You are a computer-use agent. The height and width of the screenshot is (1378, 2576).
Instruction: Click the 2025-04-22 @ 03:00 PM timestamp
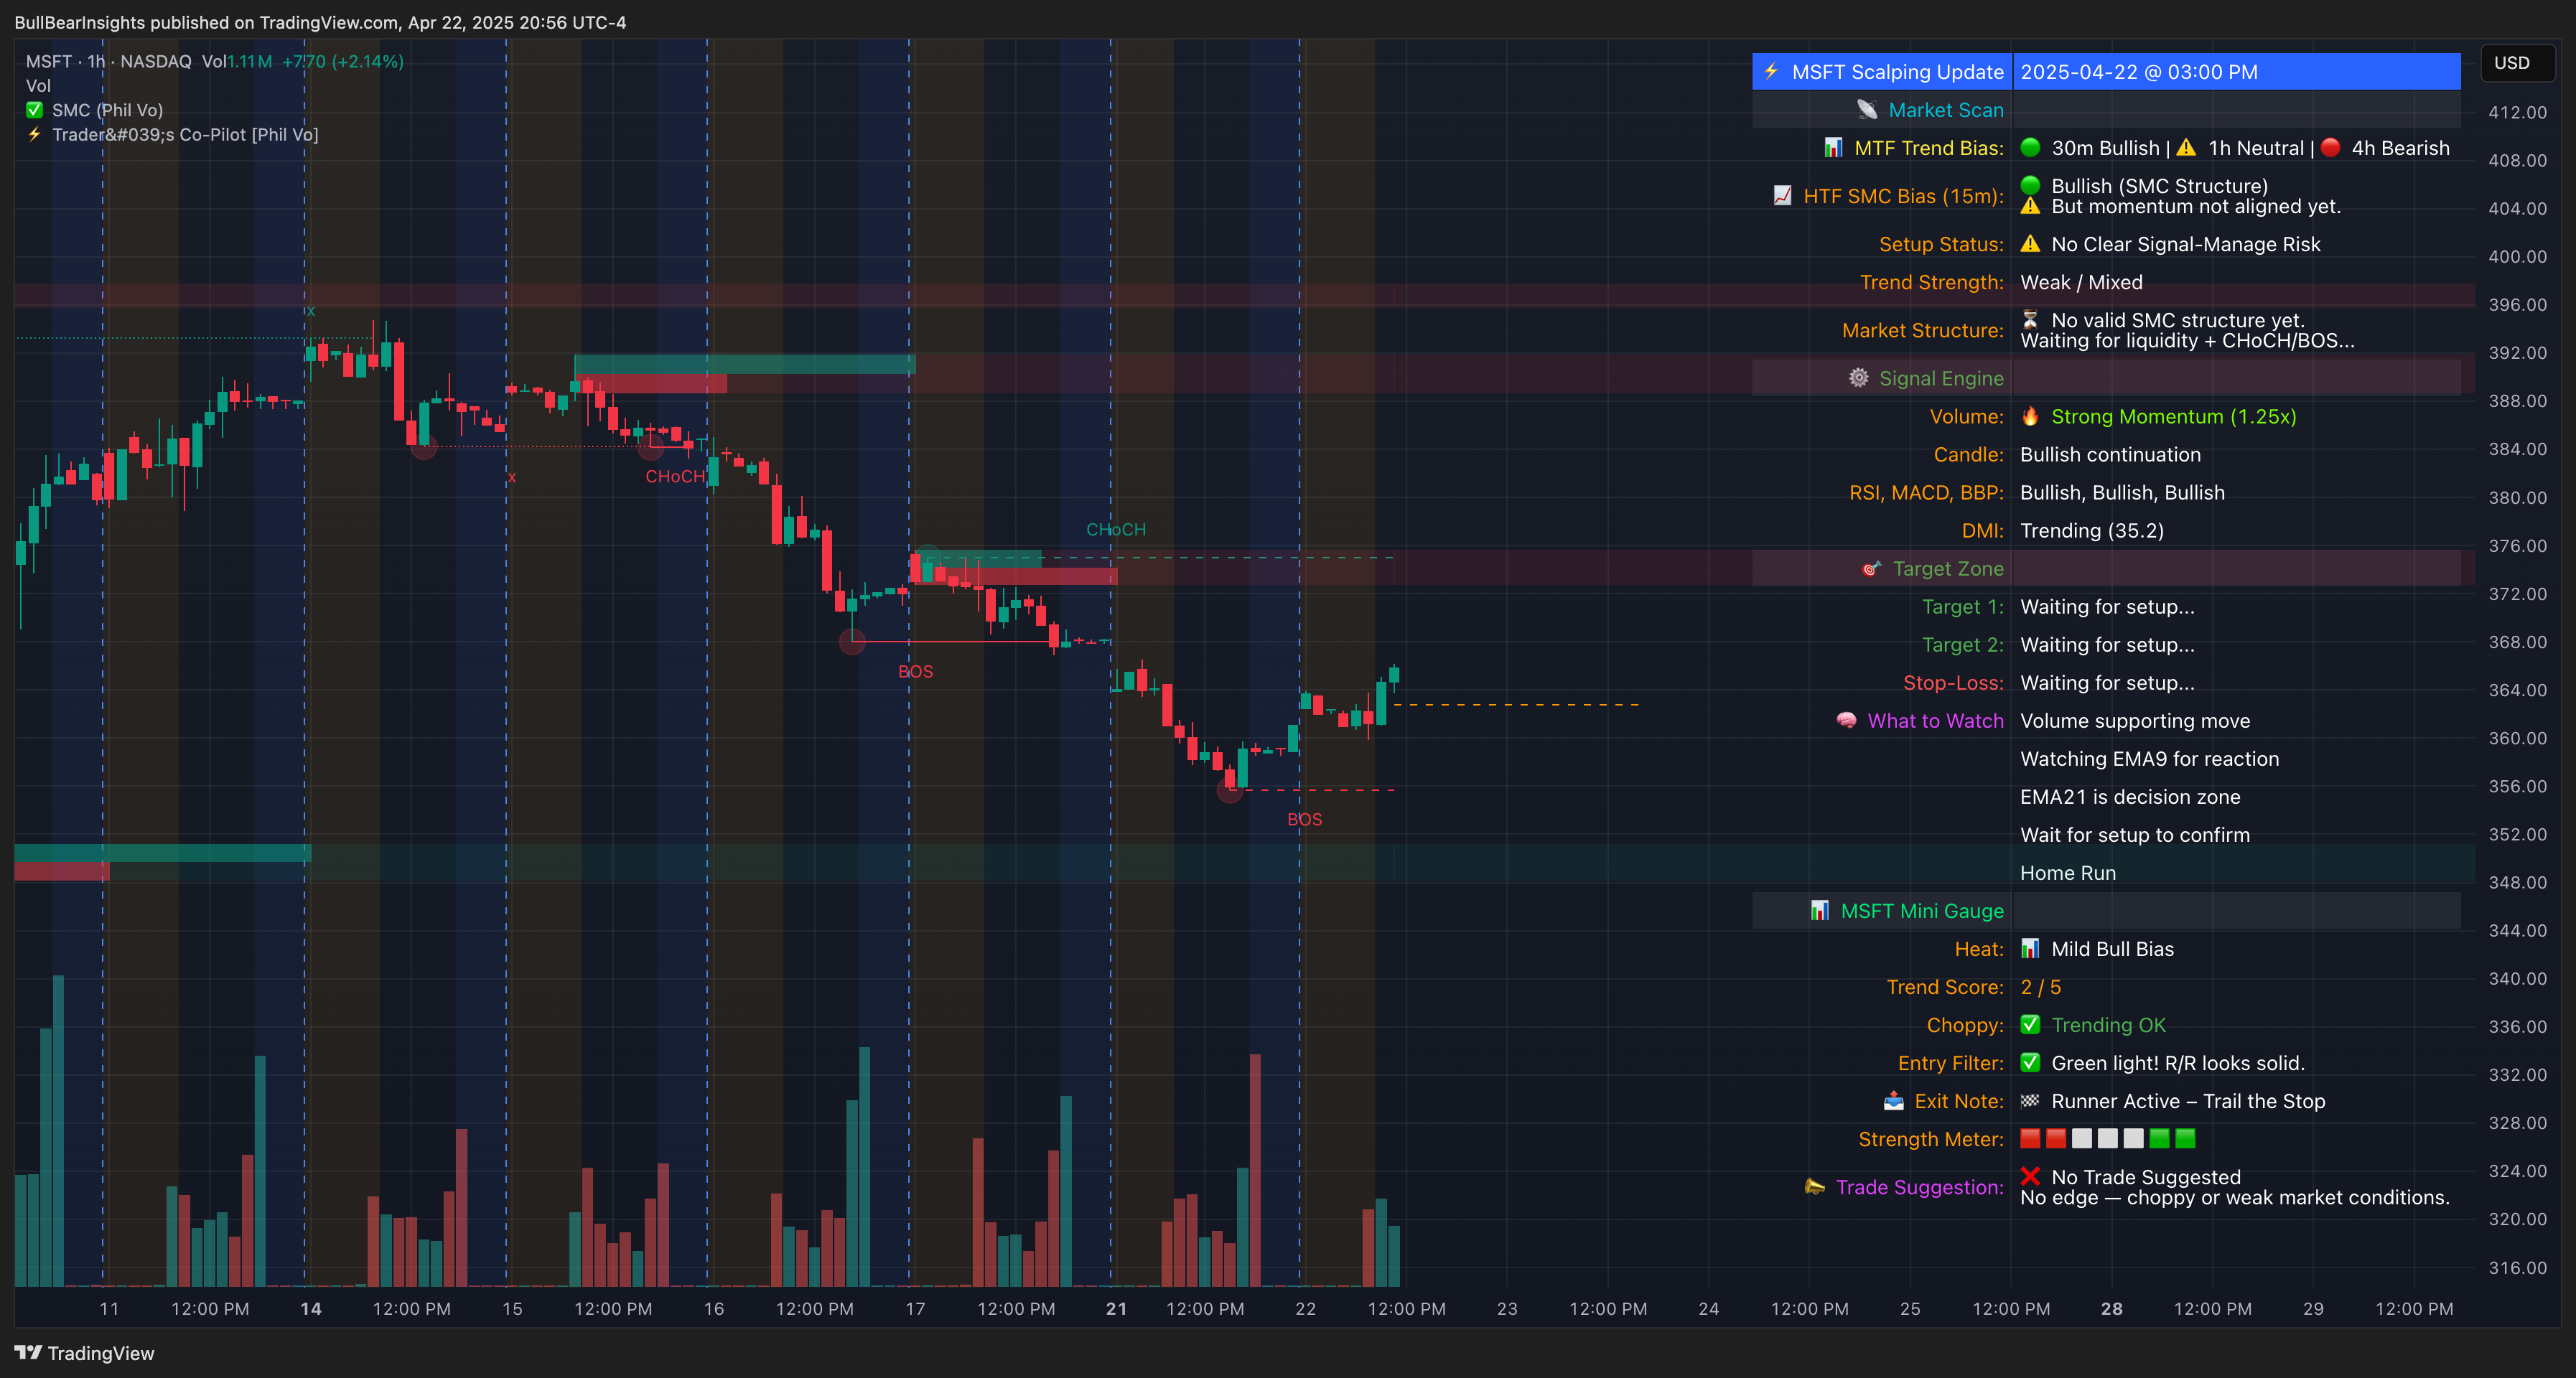[2139, 72]
